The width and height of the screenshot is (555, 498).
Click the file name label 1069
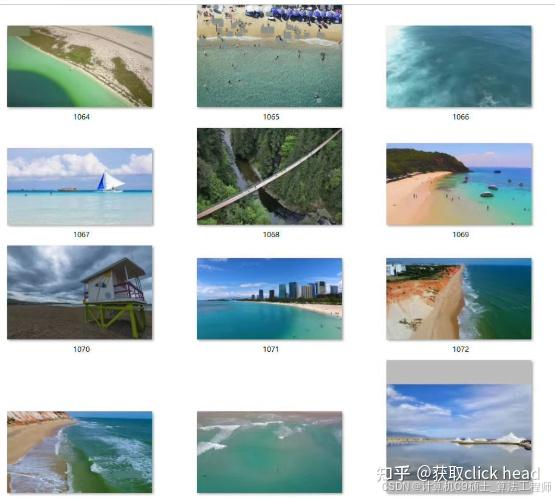(x=461, y=234)
